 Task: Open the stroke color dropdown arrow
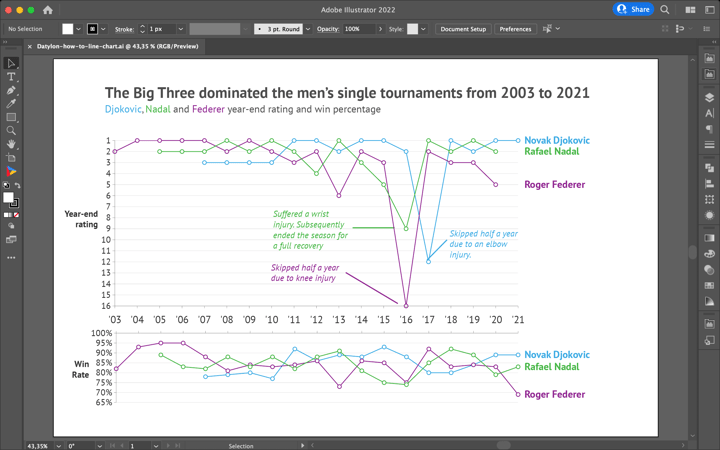click(x=103, y=29)
